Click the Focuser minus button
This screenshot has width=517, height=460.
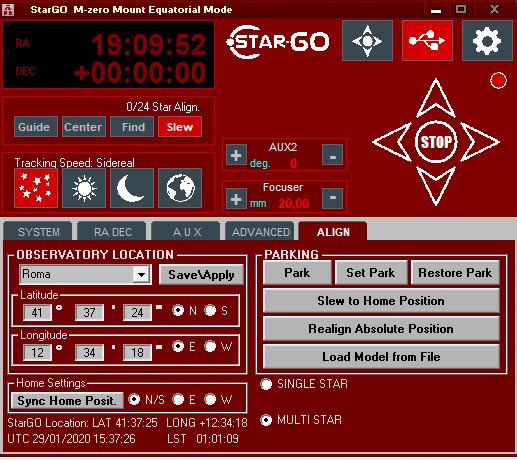click(332, 199)
